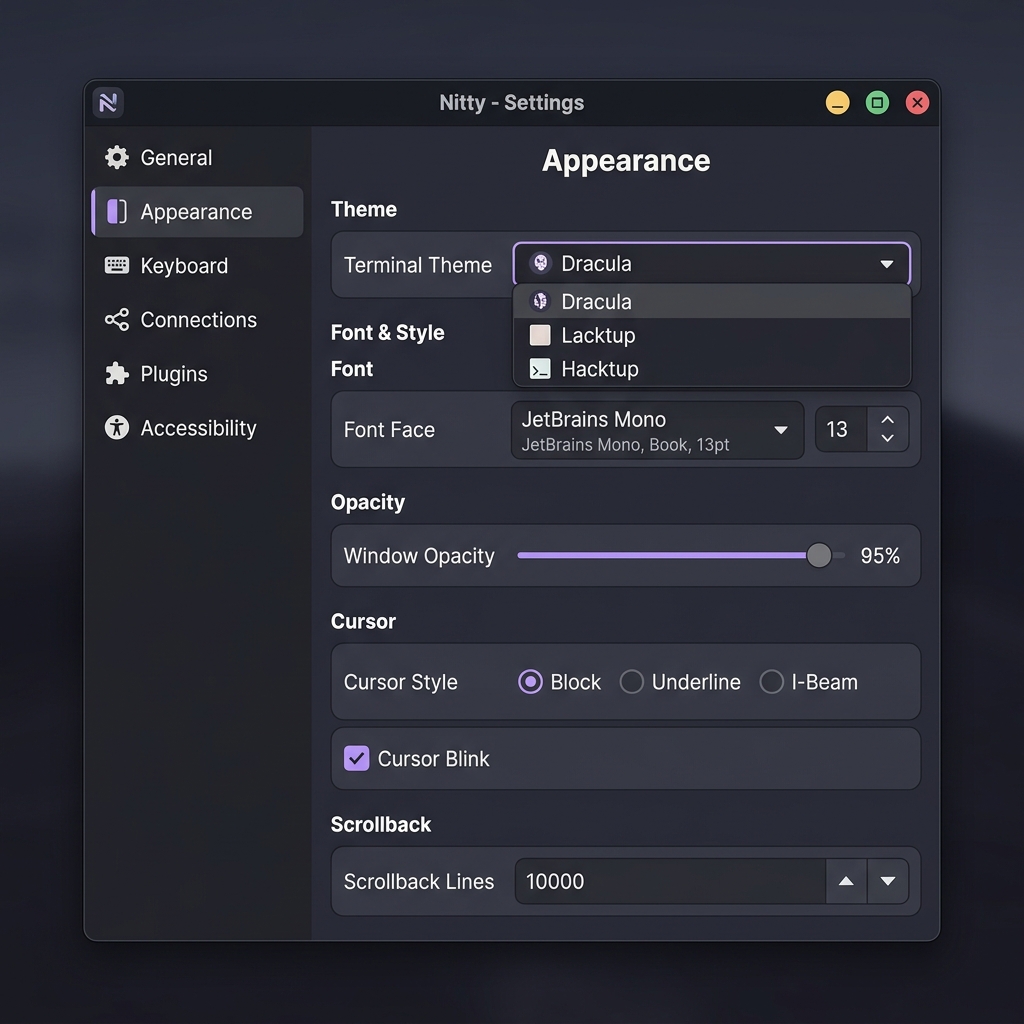The image size is (1024, 1024).
Task: Click the Keyboard icon in sidebar
Action: pos(117,265)
